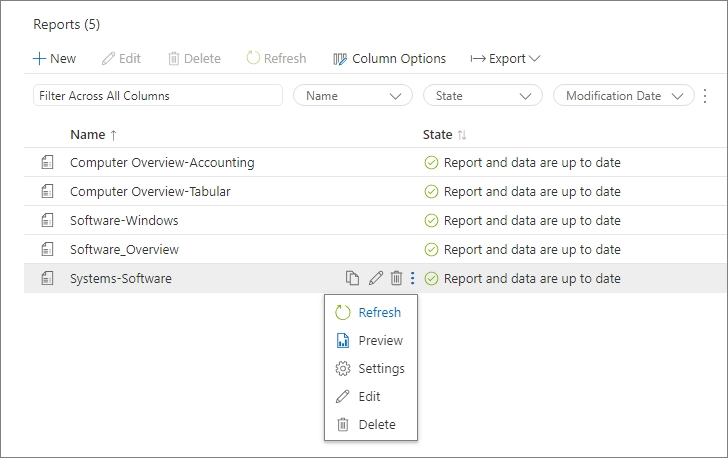Viewport: 728px width, 458px height.
Task: Expand the Export dropdown
Action: pyautogui.click(x=505, y=58)
